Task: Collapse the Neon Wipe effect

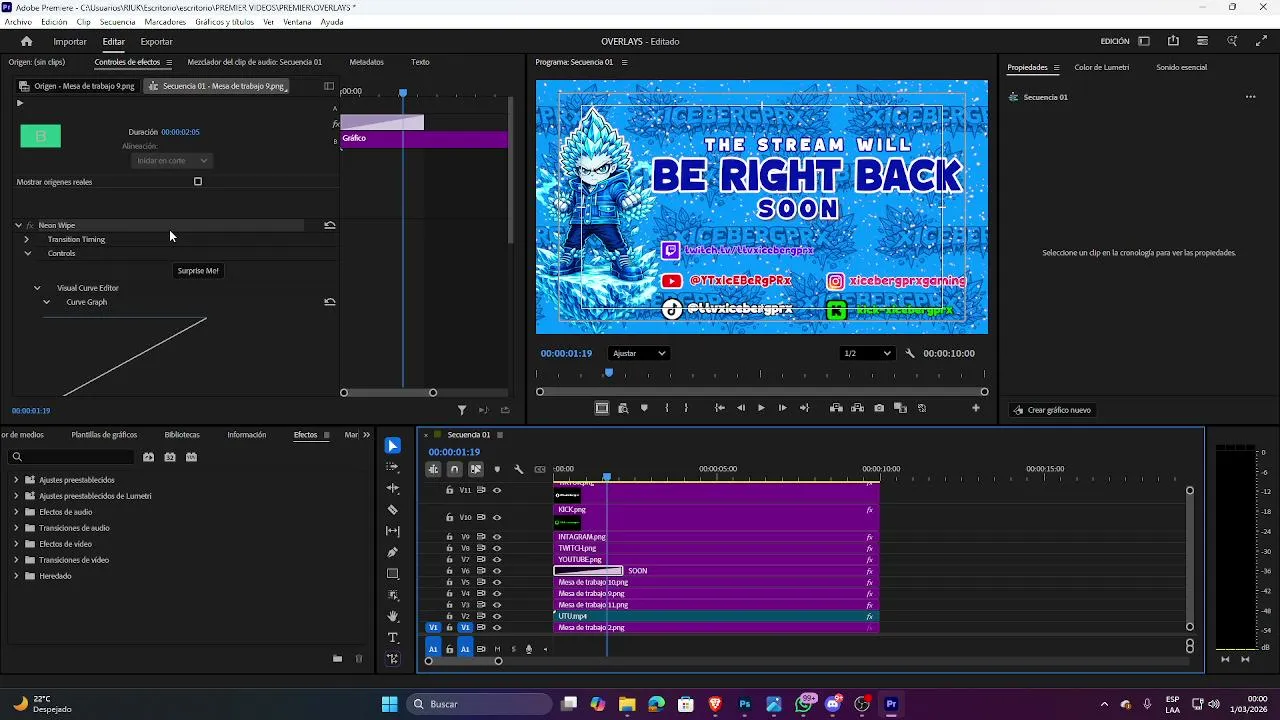Action: [x=18, y=225]
